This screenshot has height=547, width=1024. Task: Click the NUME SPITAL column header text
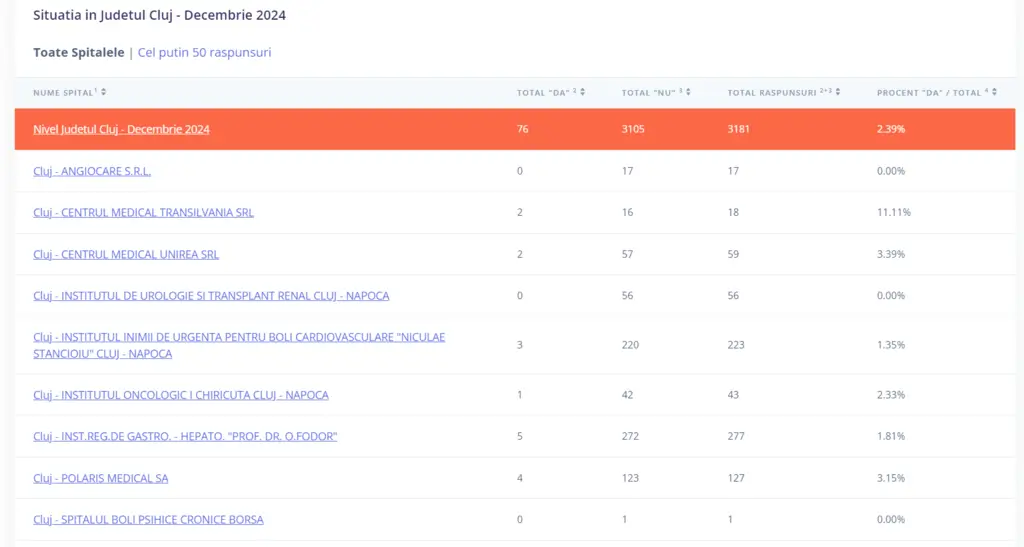pos(65,93)
